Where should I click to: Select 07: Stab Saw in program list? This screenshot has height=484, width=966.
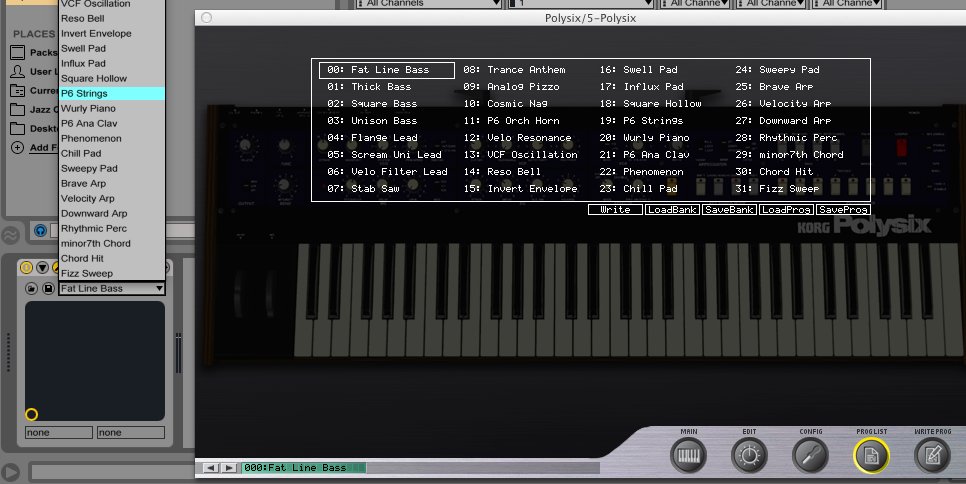(x=363, y=188)
